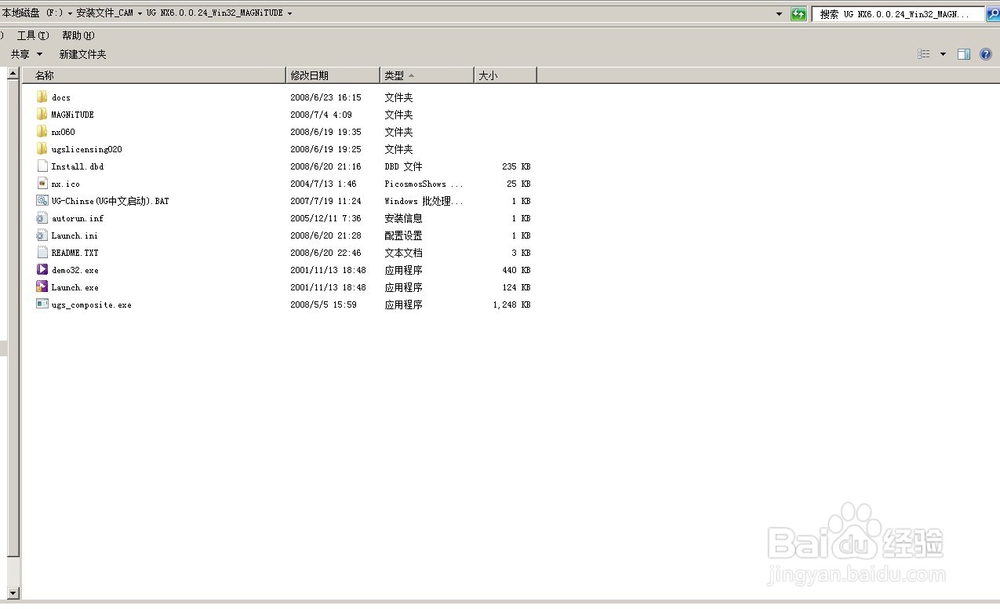Click the type text DBD 文件
This screenshot has width=1000, height=609.
[x=403, y=166]
